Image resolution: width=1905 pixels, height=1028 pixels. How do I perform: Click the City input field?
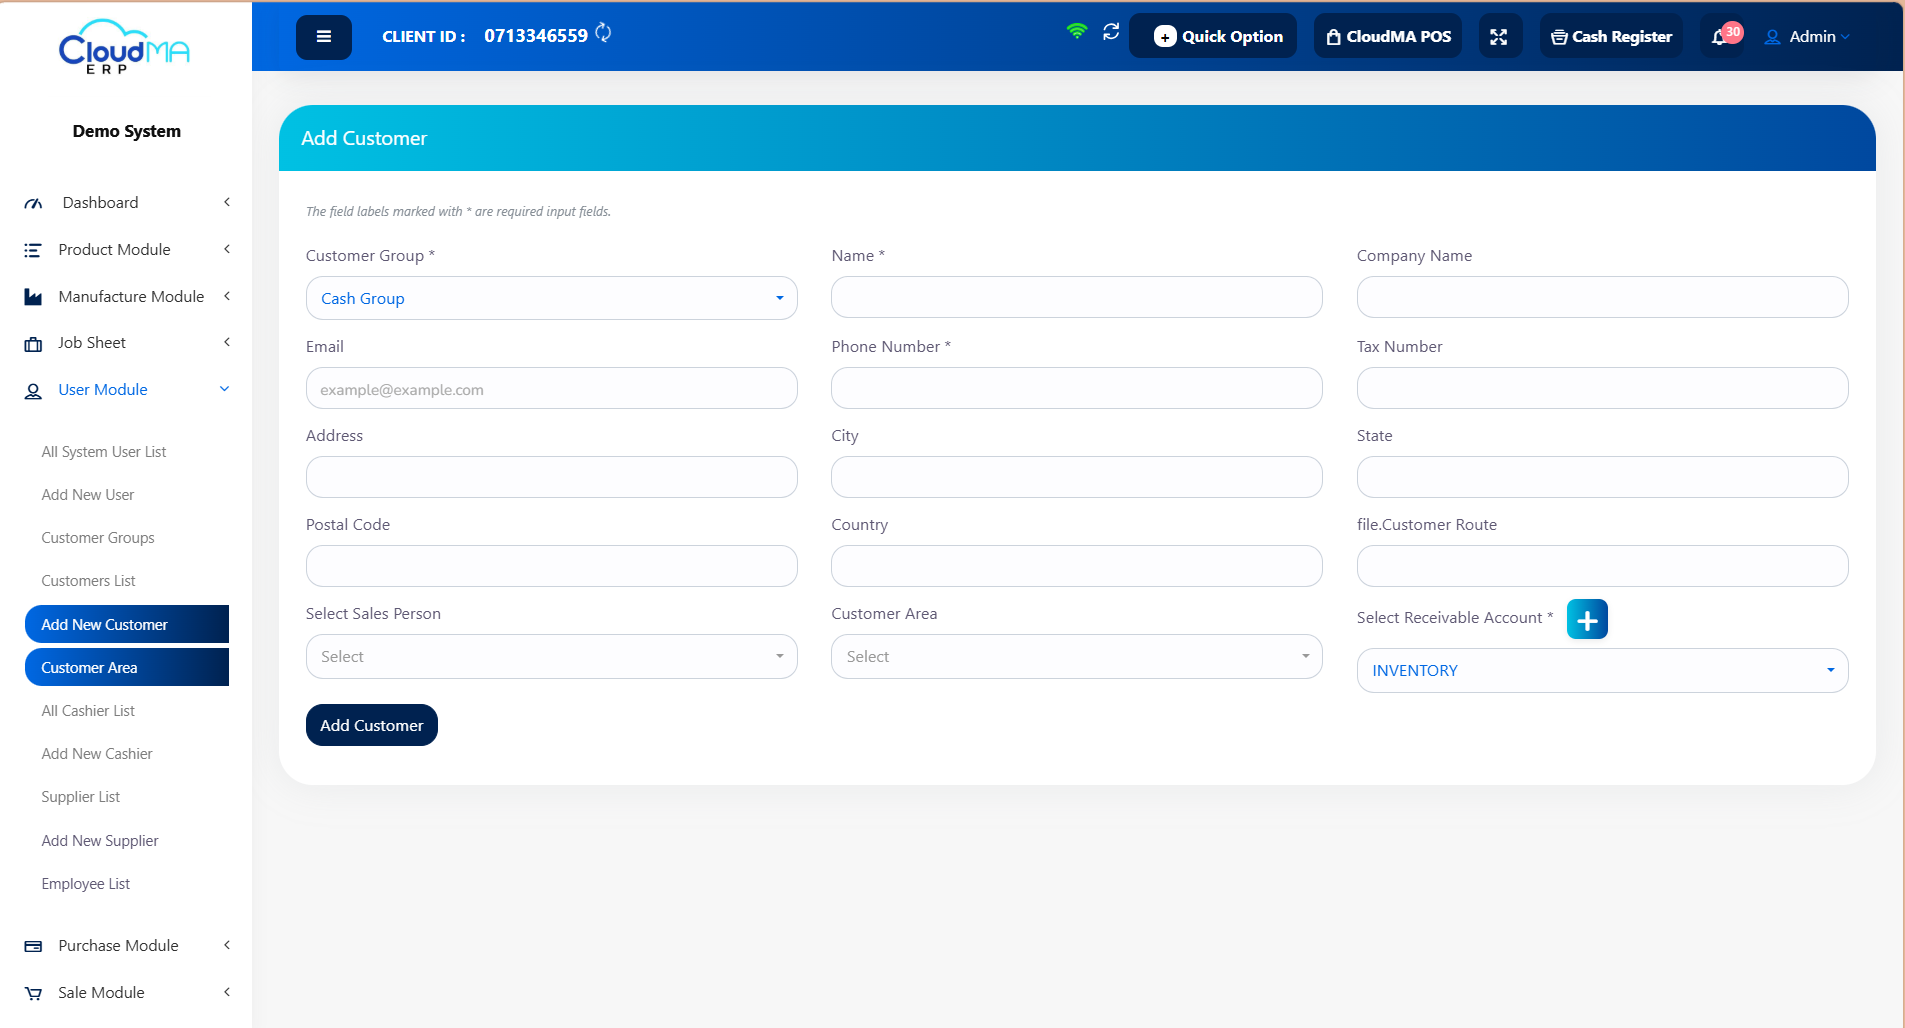point(1077,477)
